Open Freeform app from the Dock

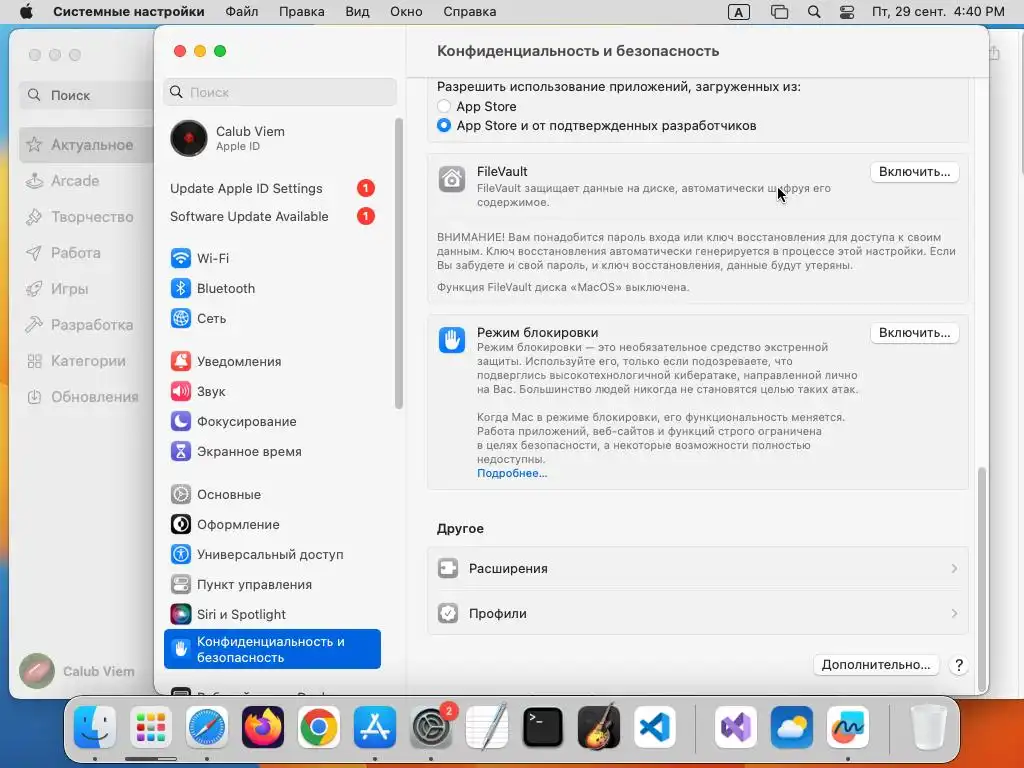[x=848, y=727]
